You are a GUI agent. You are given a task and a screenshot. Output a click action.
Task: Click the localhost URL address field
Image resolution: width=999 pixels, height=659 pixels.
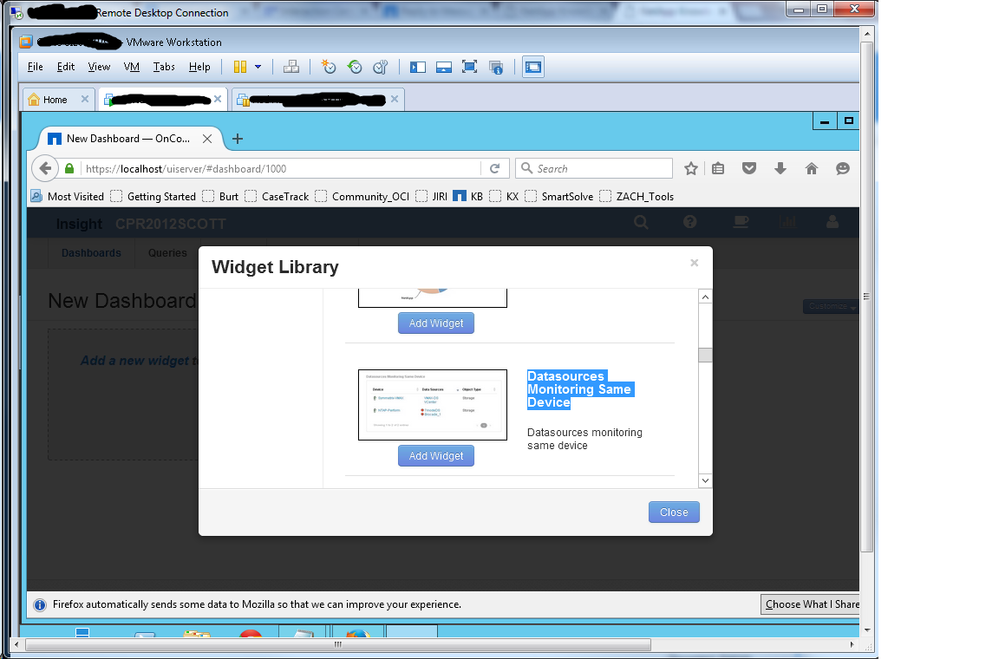pyautogui.click(x=280, y=169)
